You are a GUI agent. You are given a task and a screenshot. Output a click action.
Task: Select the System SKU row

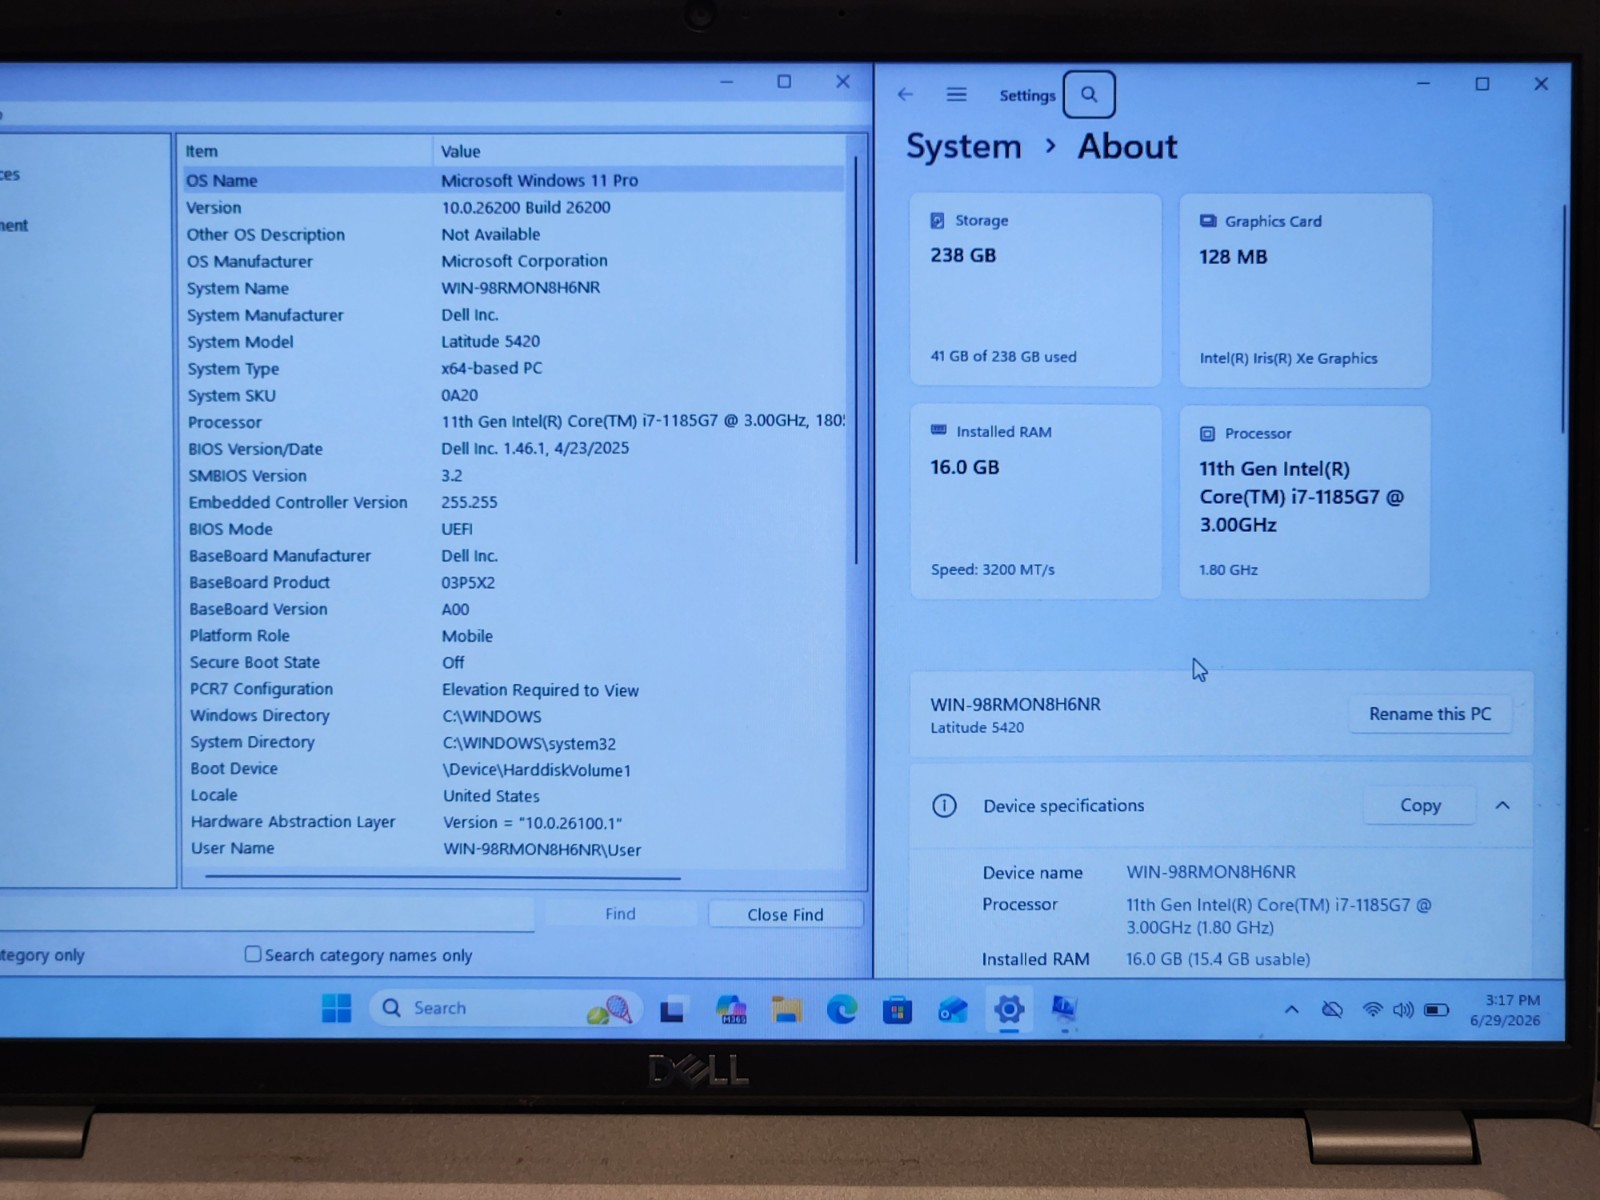[514, 395]
